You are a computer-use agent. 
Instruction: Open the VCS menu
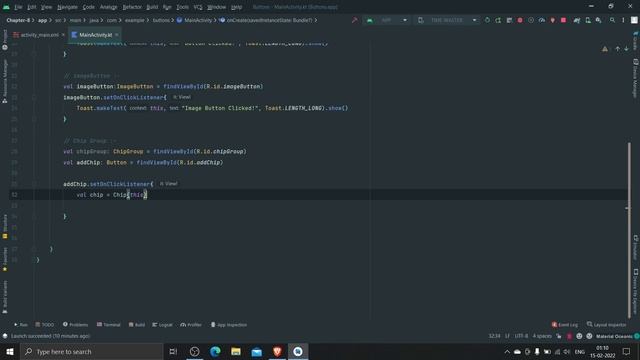(x=198, y=7)
